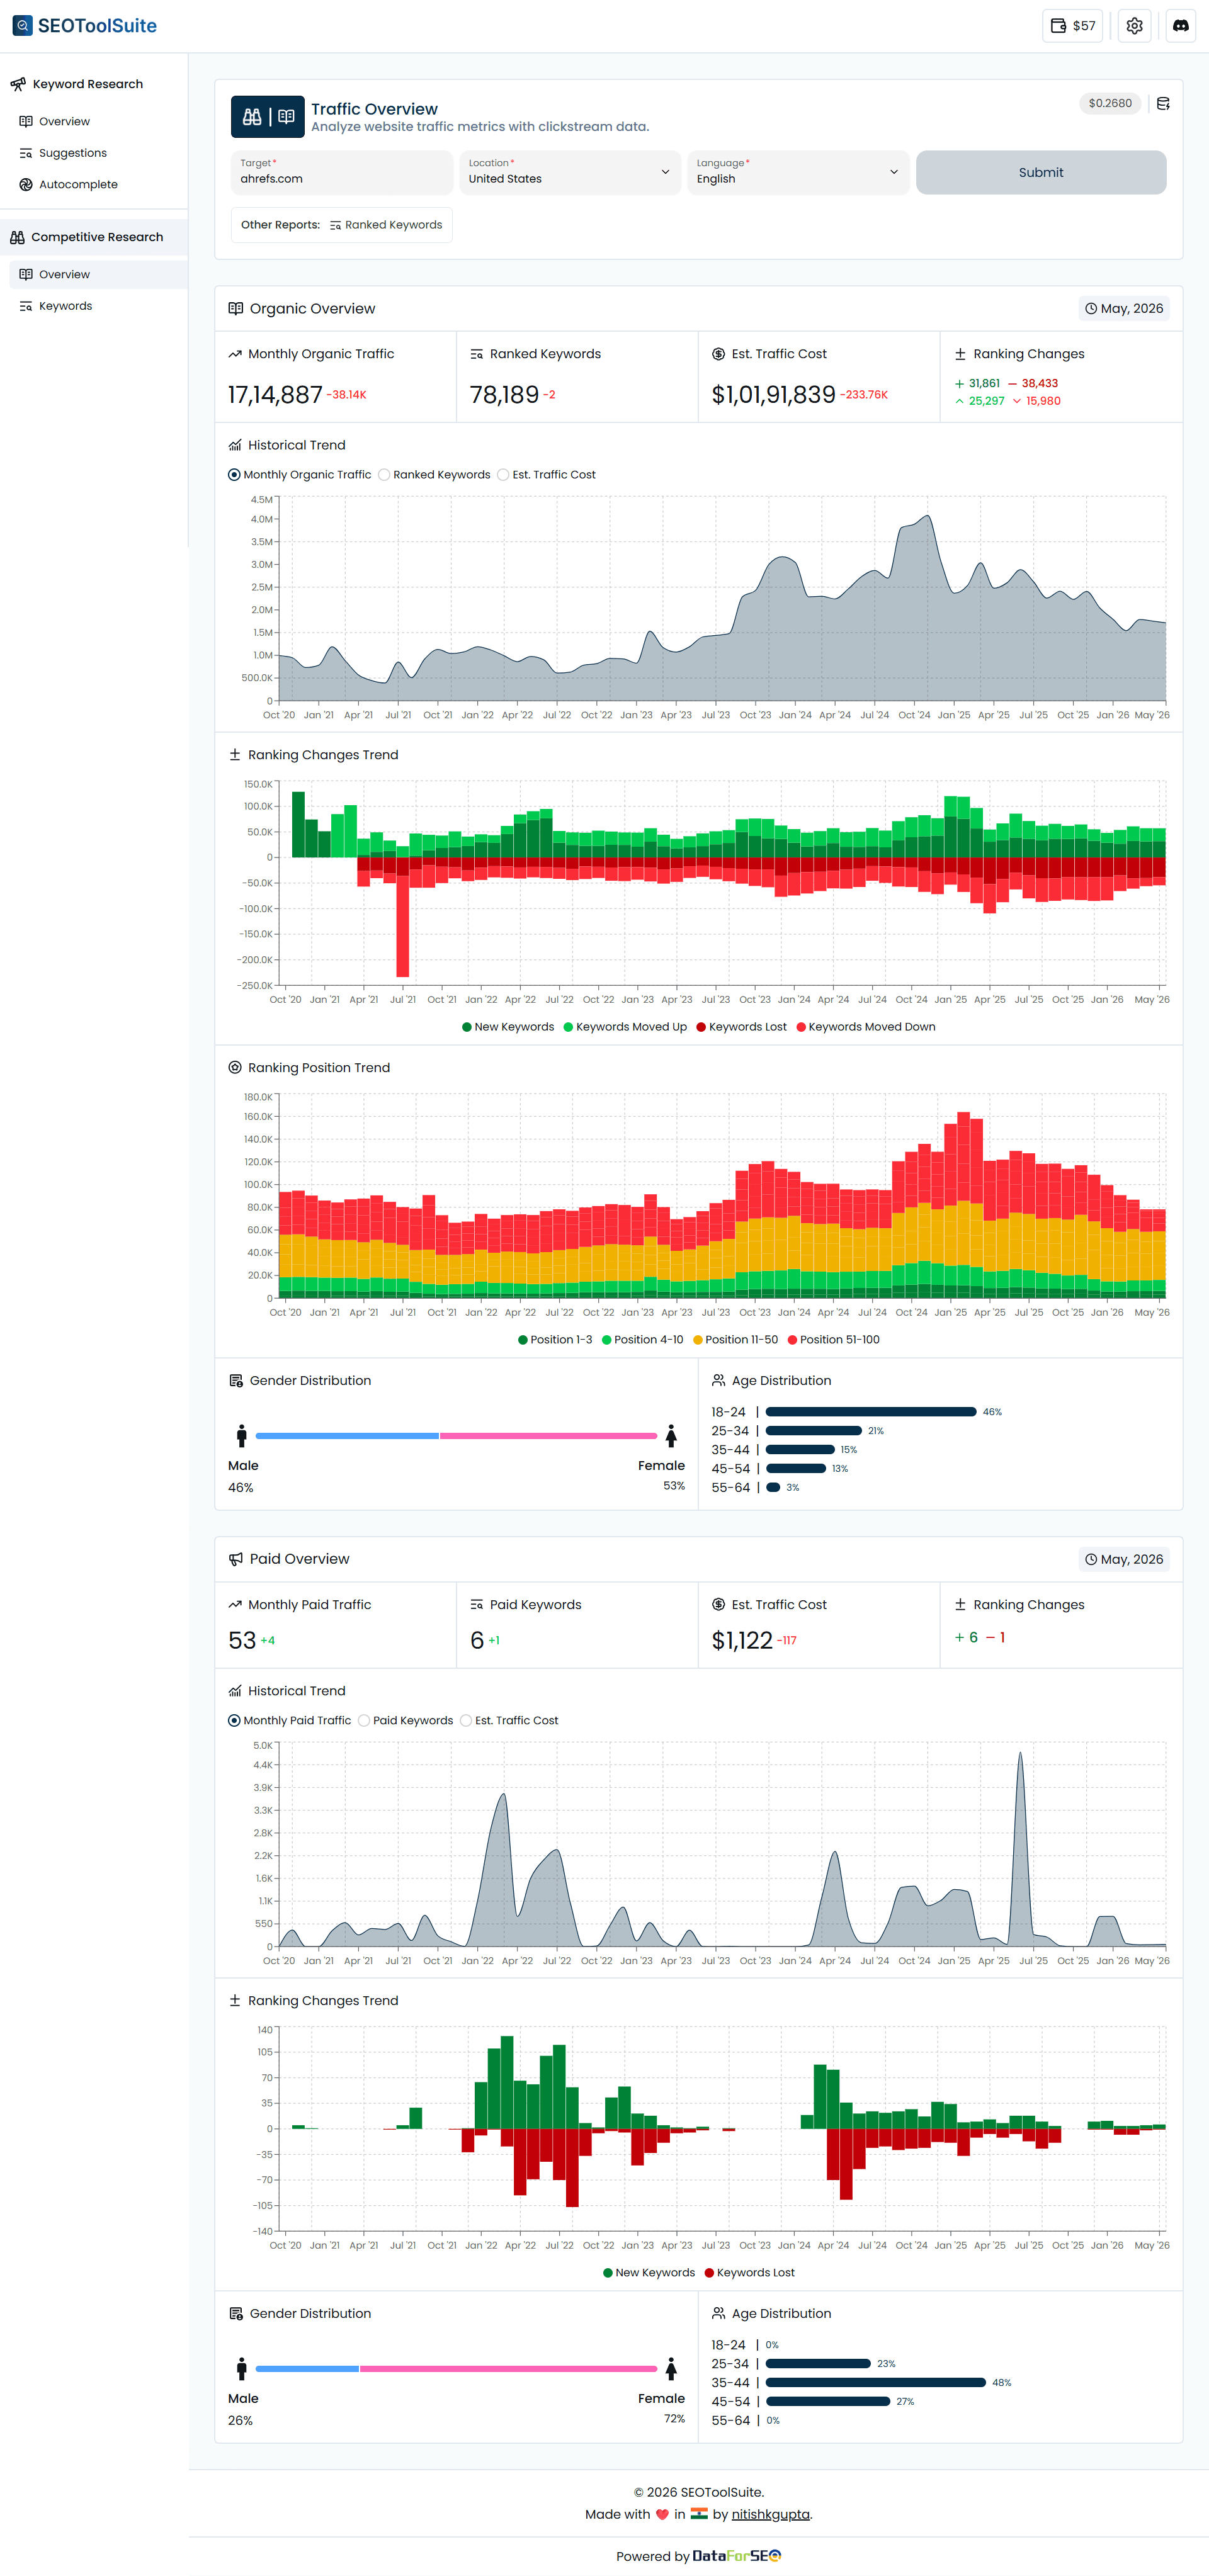Click organic Age Distribution people icon
This screenshot has height=2576, width=1209.
718,1381
